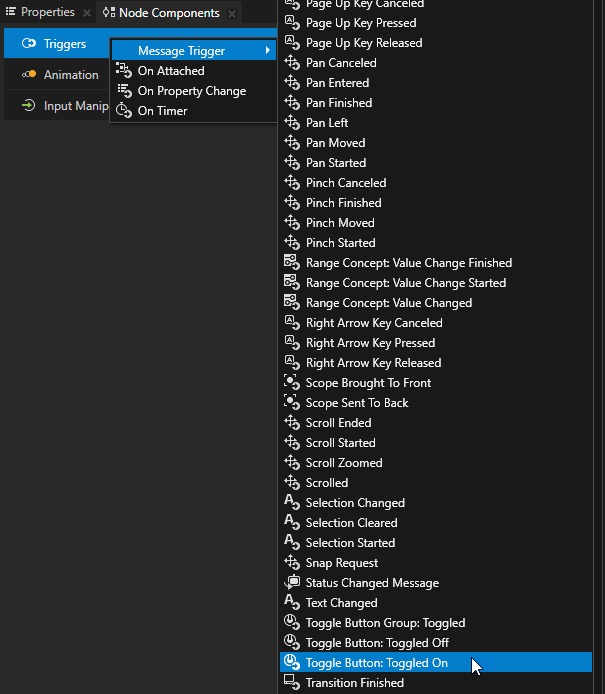Choose On Attached trigger
605x694 pixels.
pyautogui.click(x=193, y=70)
